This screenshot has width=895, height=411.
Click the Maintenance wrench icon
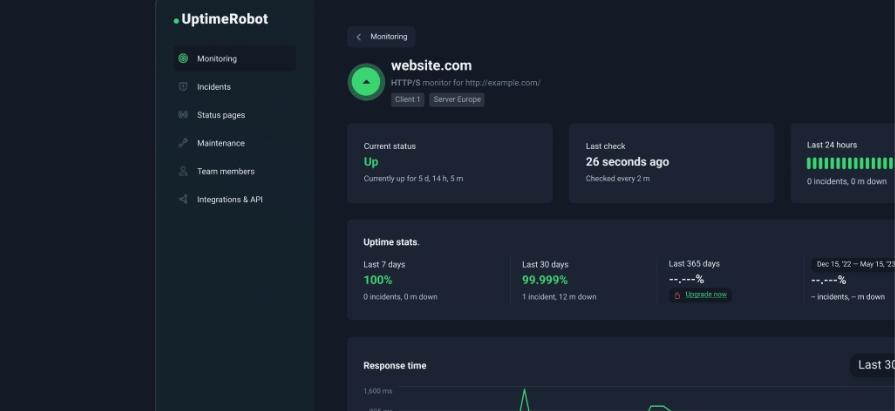(183, 143)
